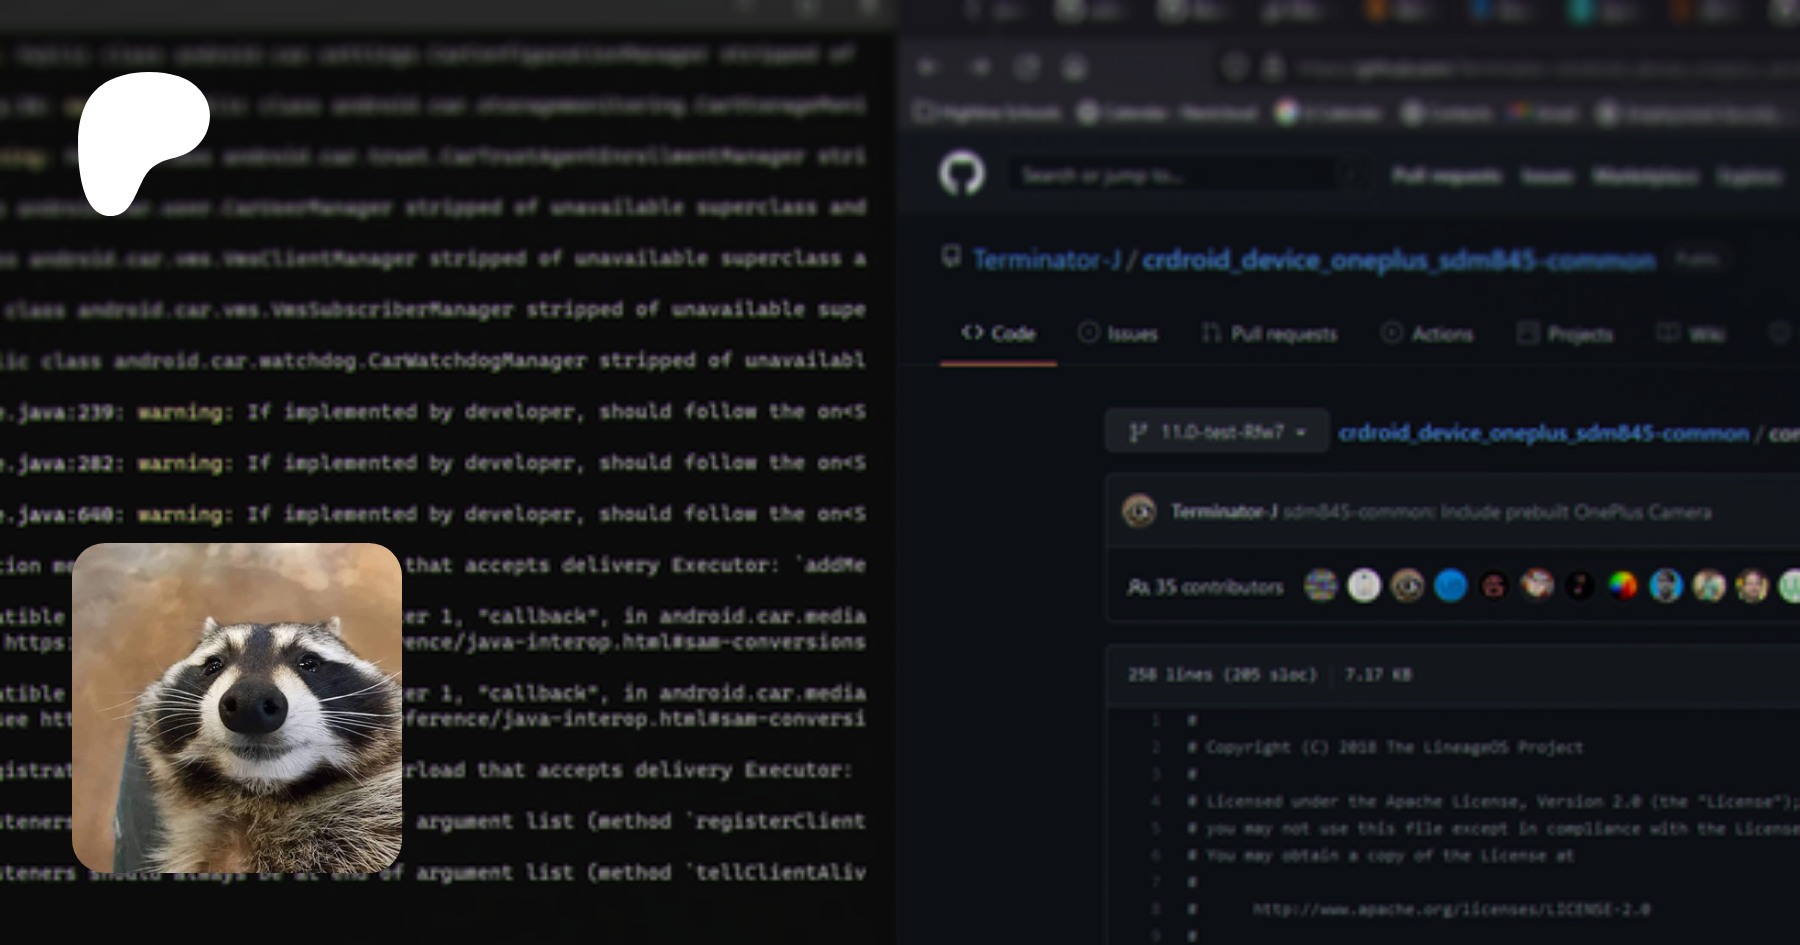This screenshot has width=1800, height=945.
Task: Click the solid blue contributor avatar
Action: tap(1450, 586)
